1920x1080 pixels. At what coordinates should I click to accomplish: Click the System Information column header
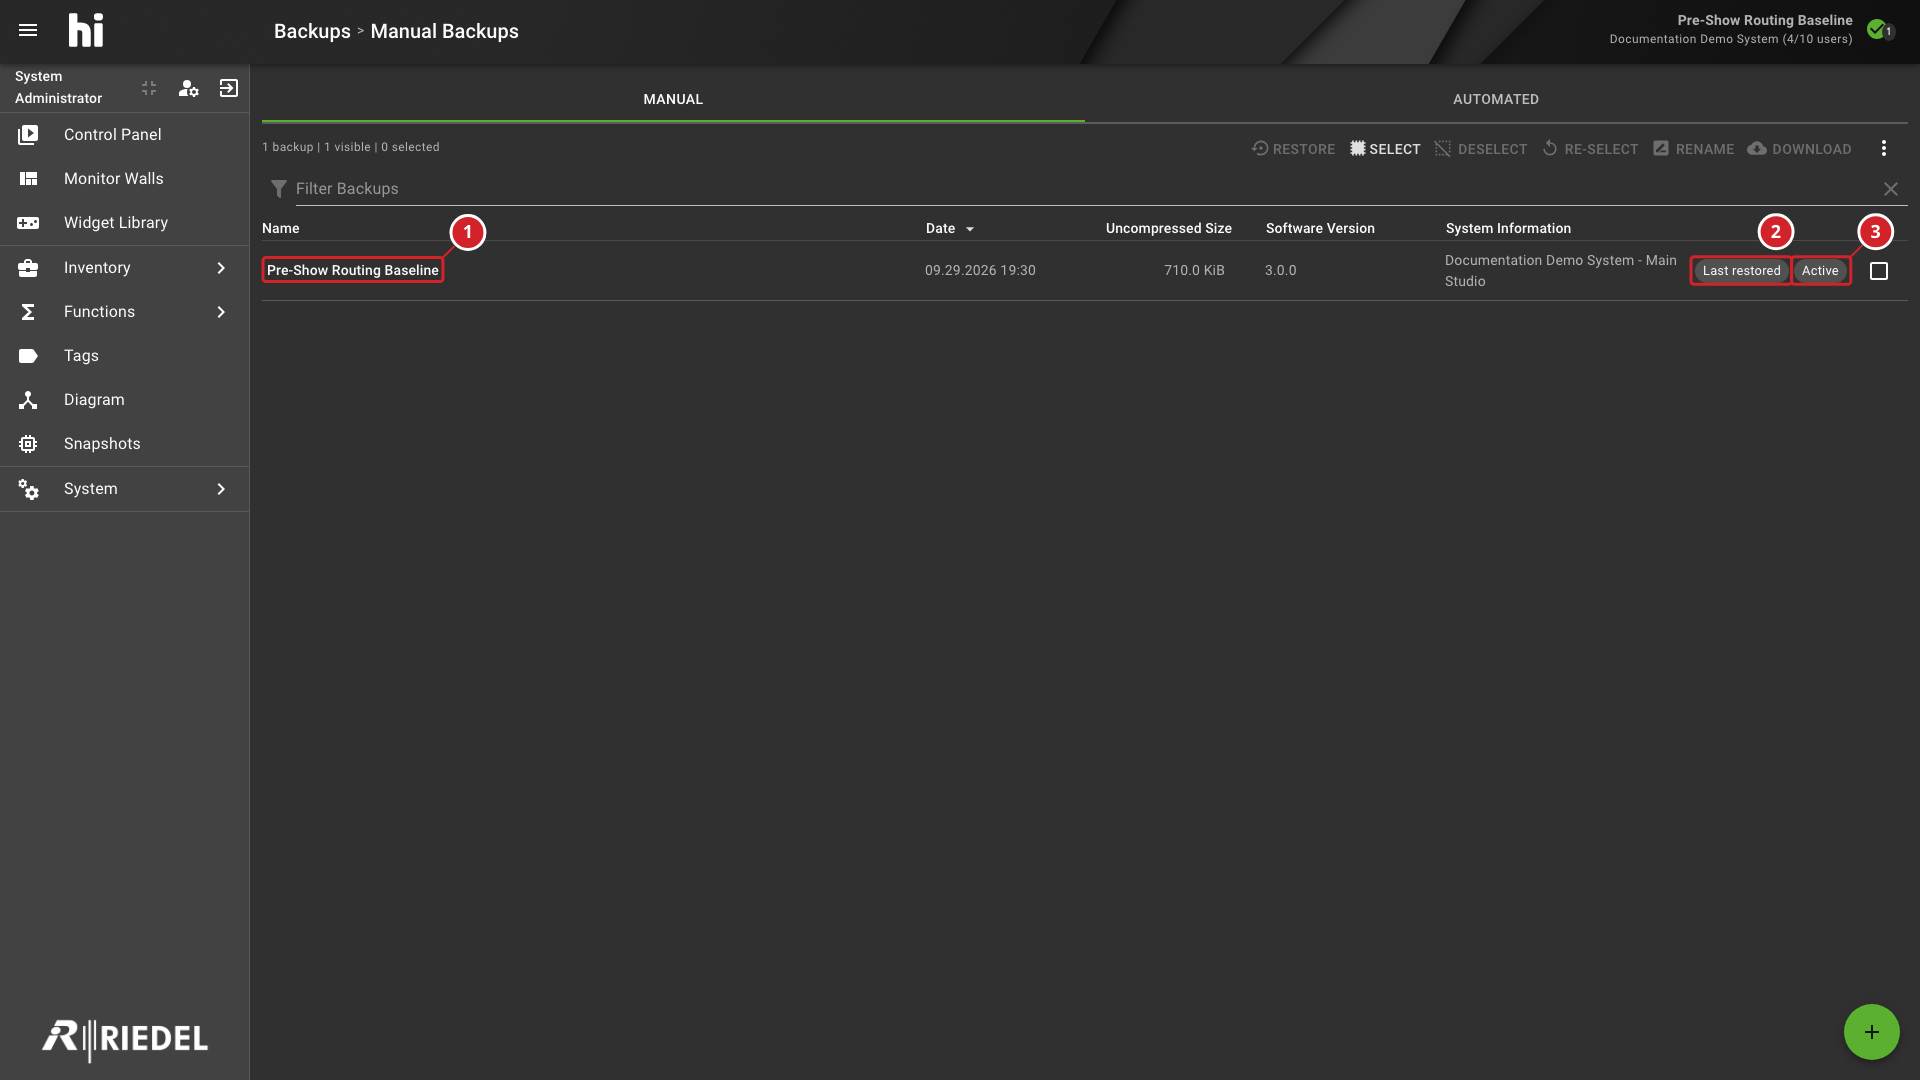click(1508, 229)
